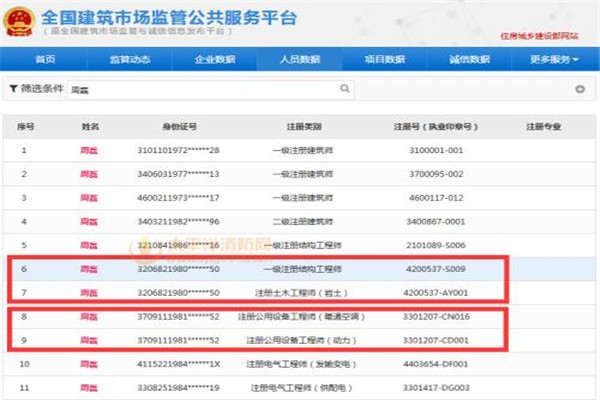Click the funnel icon next to 筛选条件
600x400 pixels.
[12, 90]
